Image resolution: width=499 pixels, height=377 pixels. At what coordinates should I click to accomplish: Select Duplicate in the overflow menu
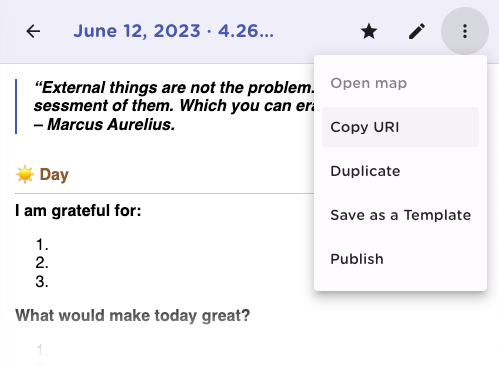(x=400, y=171)
